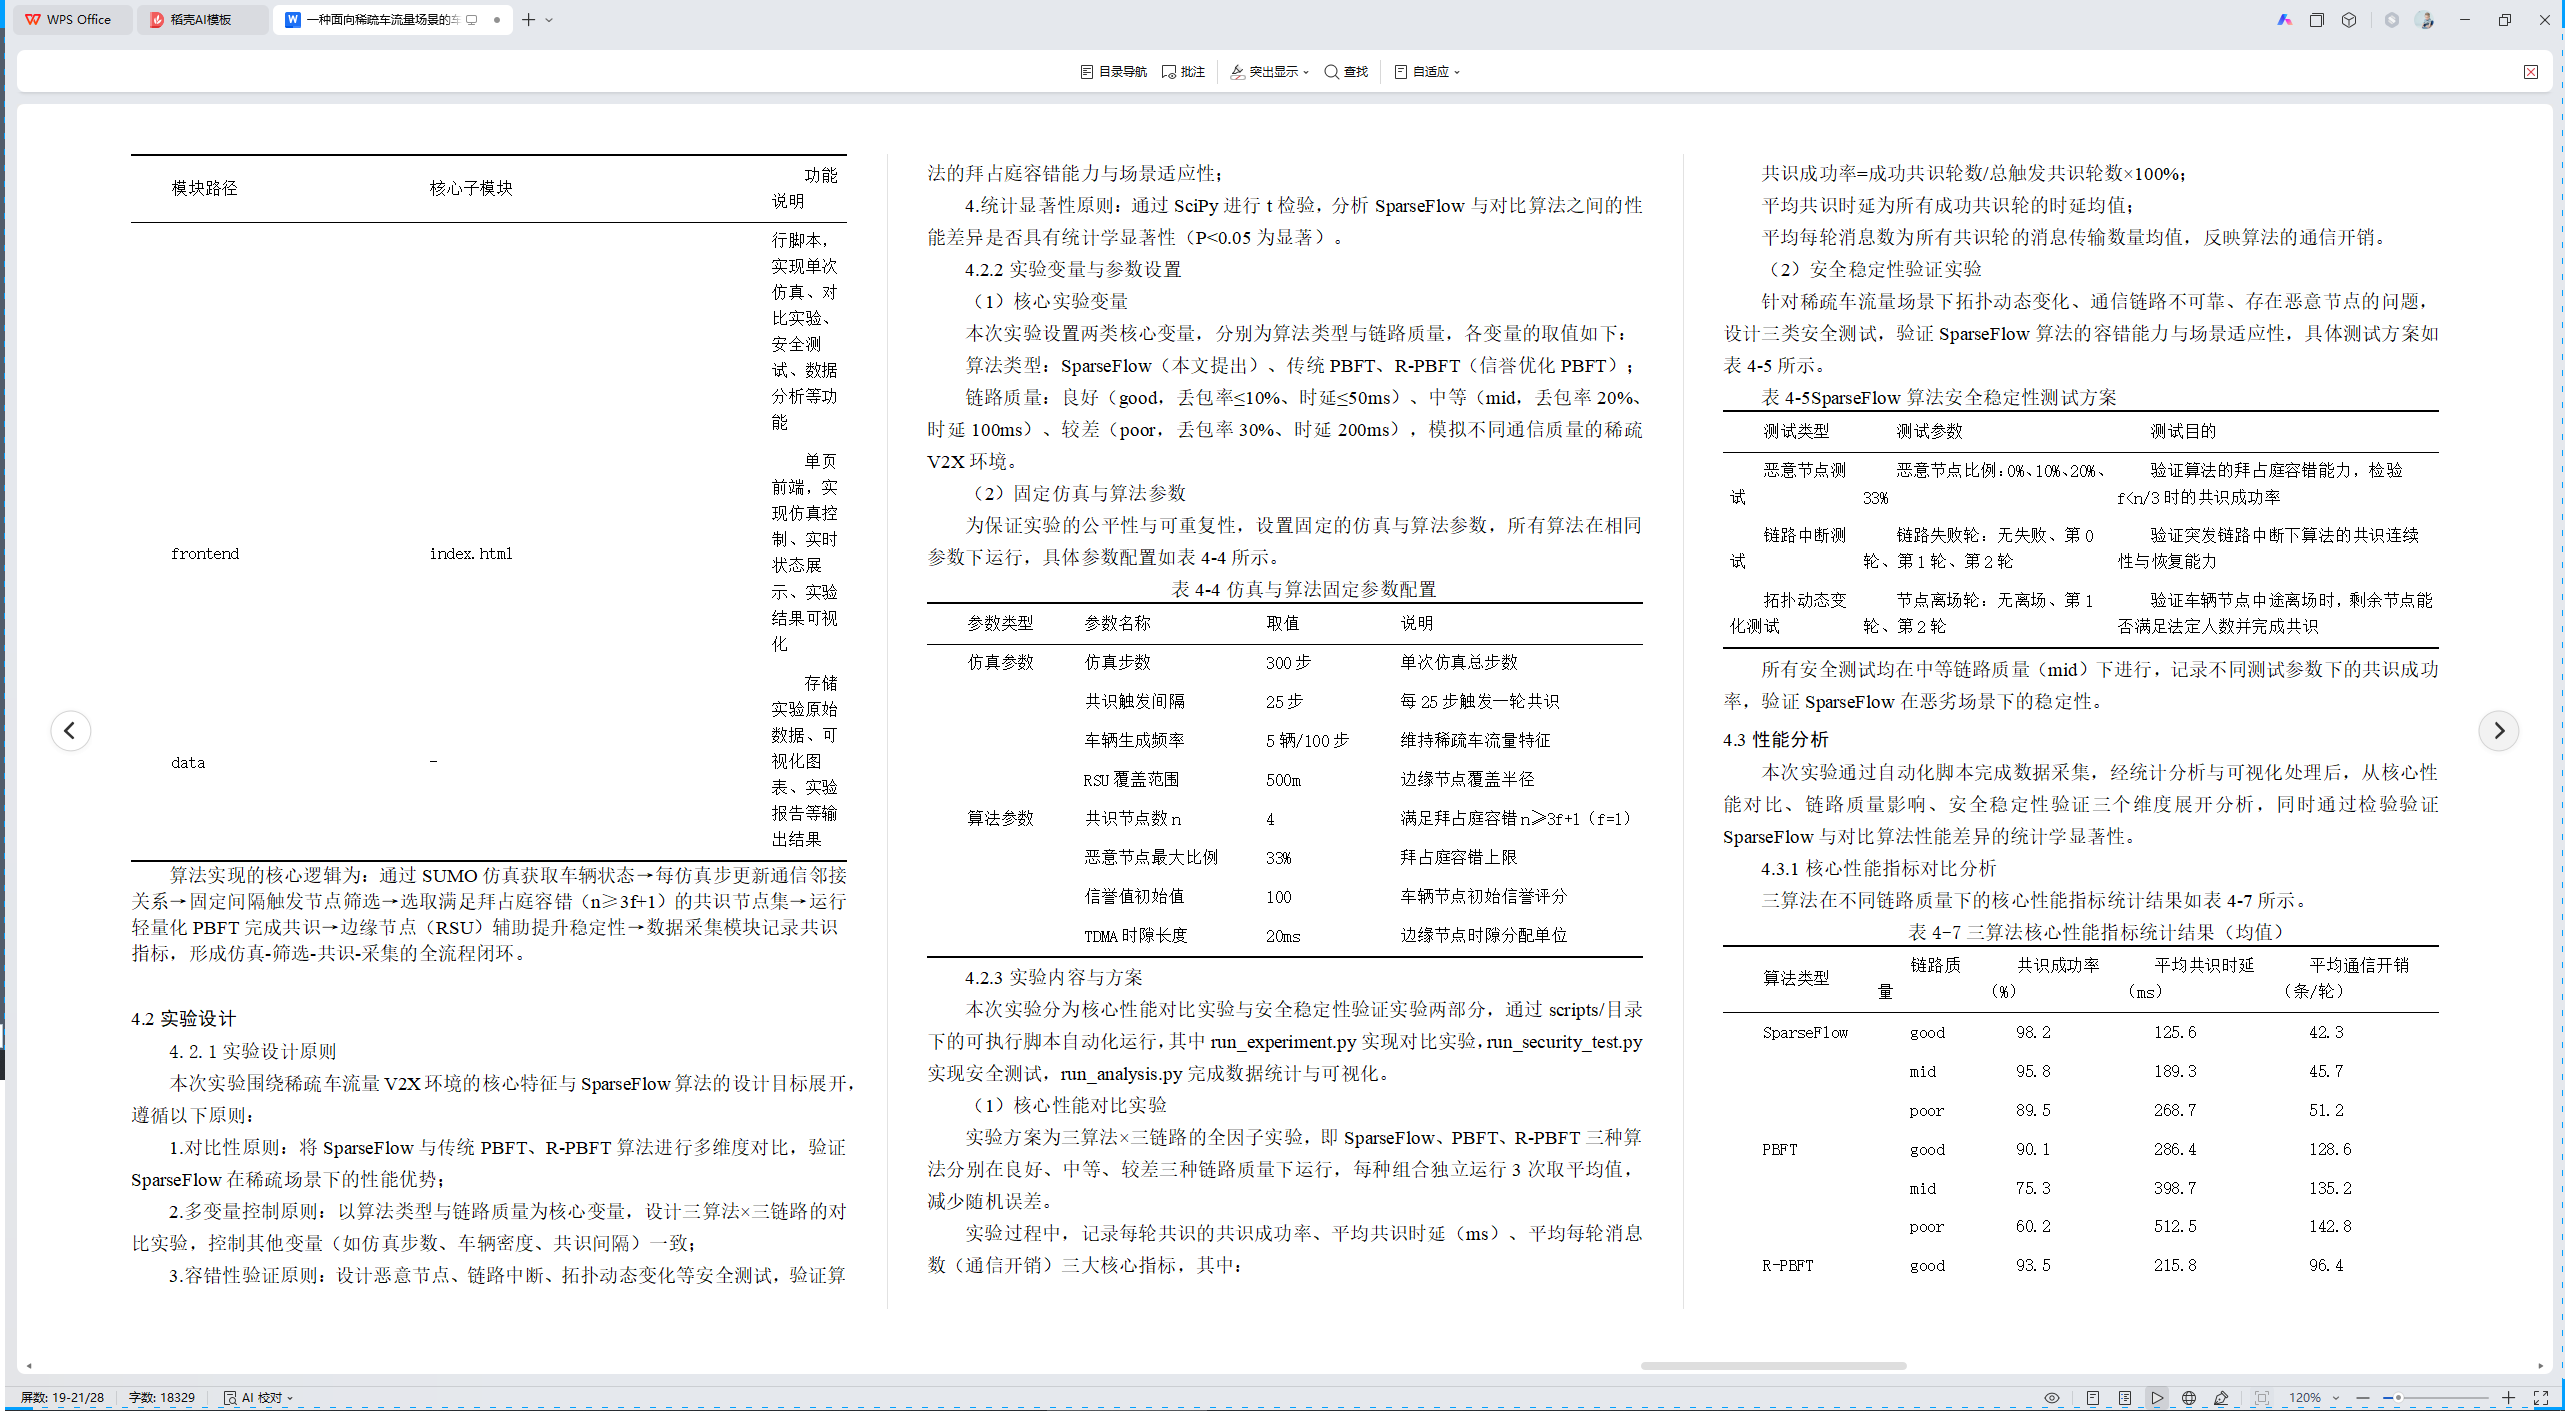Open the 突出显示 highlight dropdown
The width and height of the screenshot is (2565, 1411).
pyautogui.click(x=1269, y=72)
